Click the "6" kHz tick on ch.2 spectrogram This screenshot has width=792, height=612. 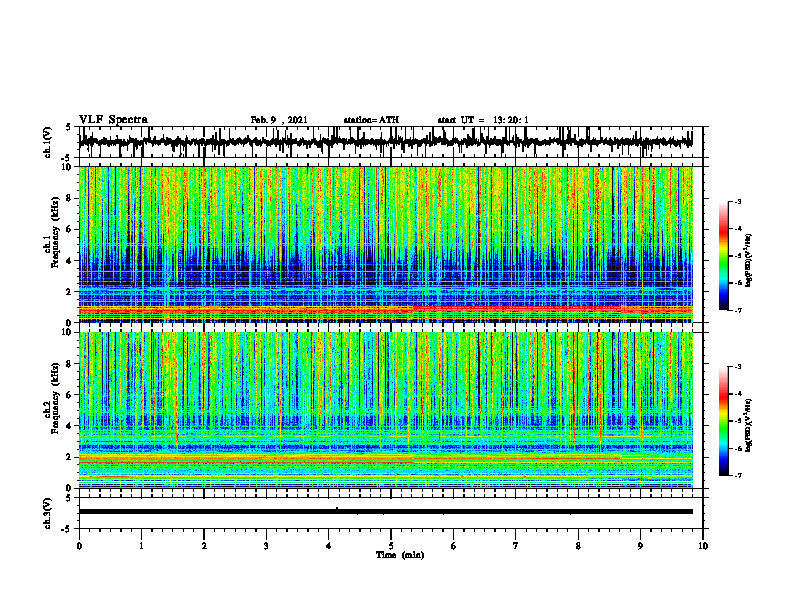click(70, 395)
